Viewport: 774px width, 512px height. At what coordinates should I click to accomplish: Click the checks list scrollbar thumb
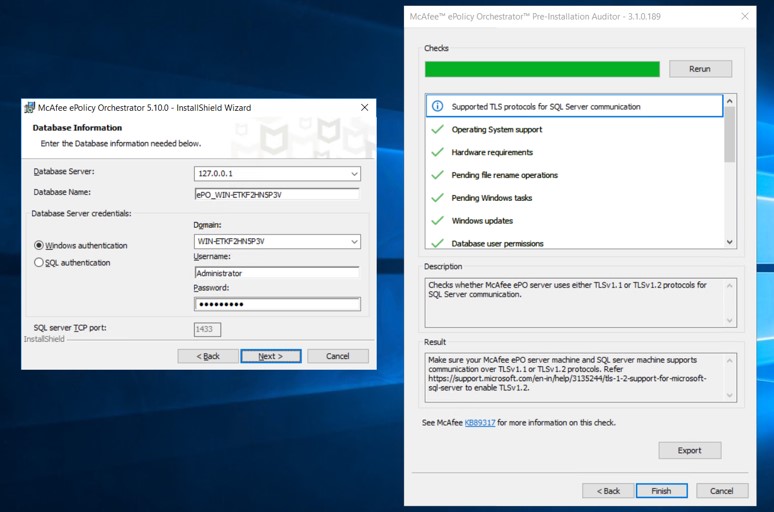pyautogui.click(x=730, y=134)
